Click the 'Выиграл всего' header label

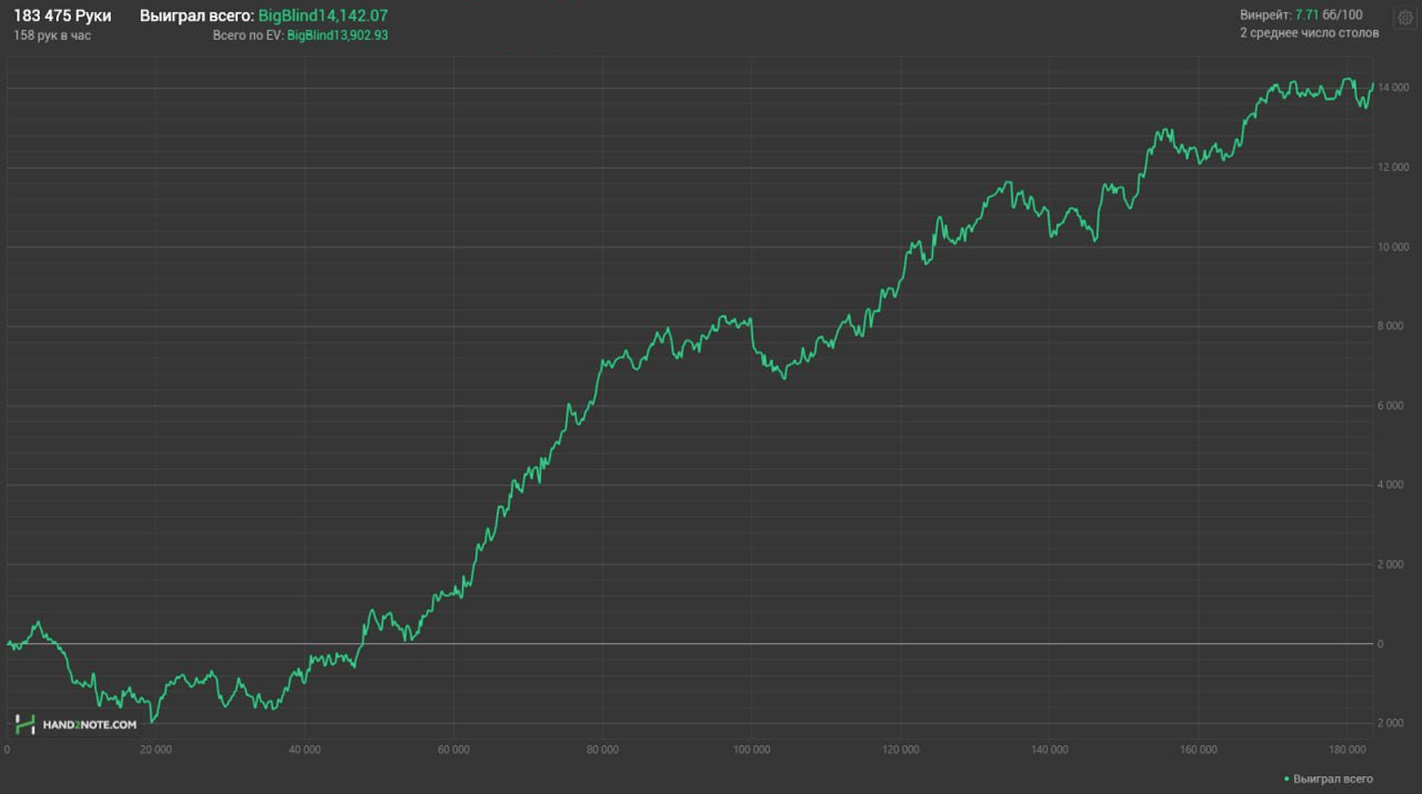(x=196, y=16)
